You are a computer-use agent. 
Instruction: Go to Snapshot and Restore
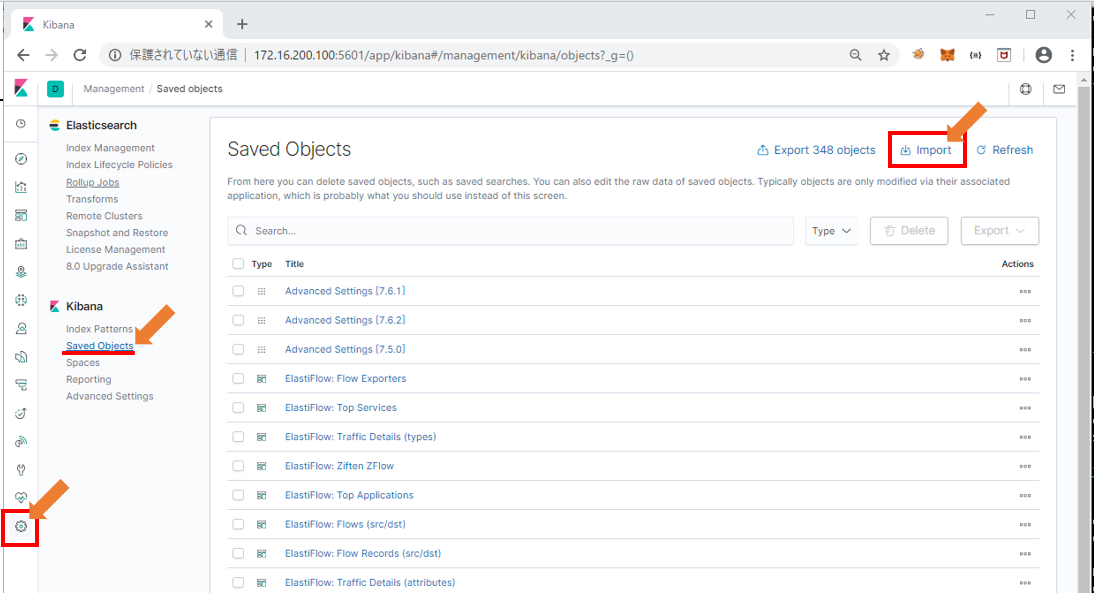[x=117, y=232]
